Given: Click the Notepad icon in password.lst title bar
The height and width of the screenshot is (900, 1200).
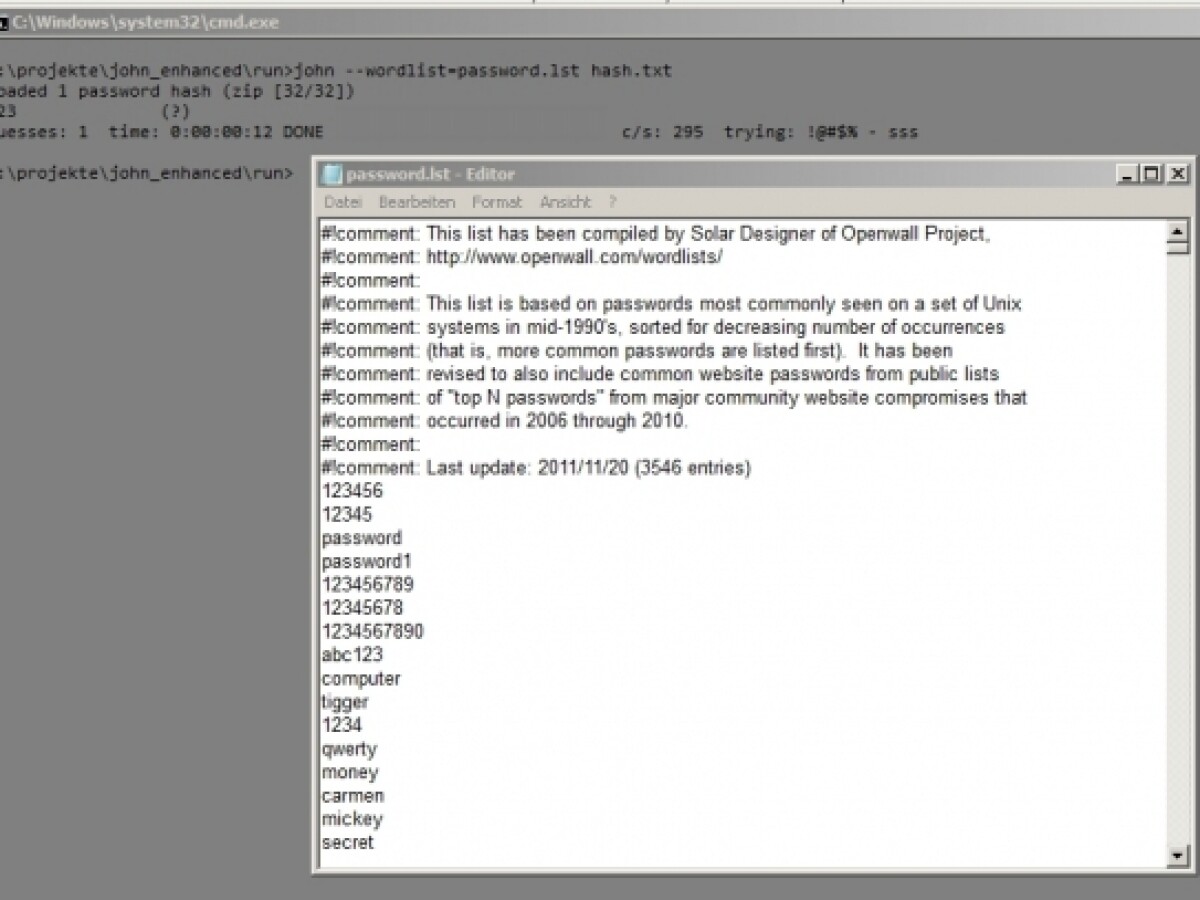Looking at the screenshot, I should point(331,175).
